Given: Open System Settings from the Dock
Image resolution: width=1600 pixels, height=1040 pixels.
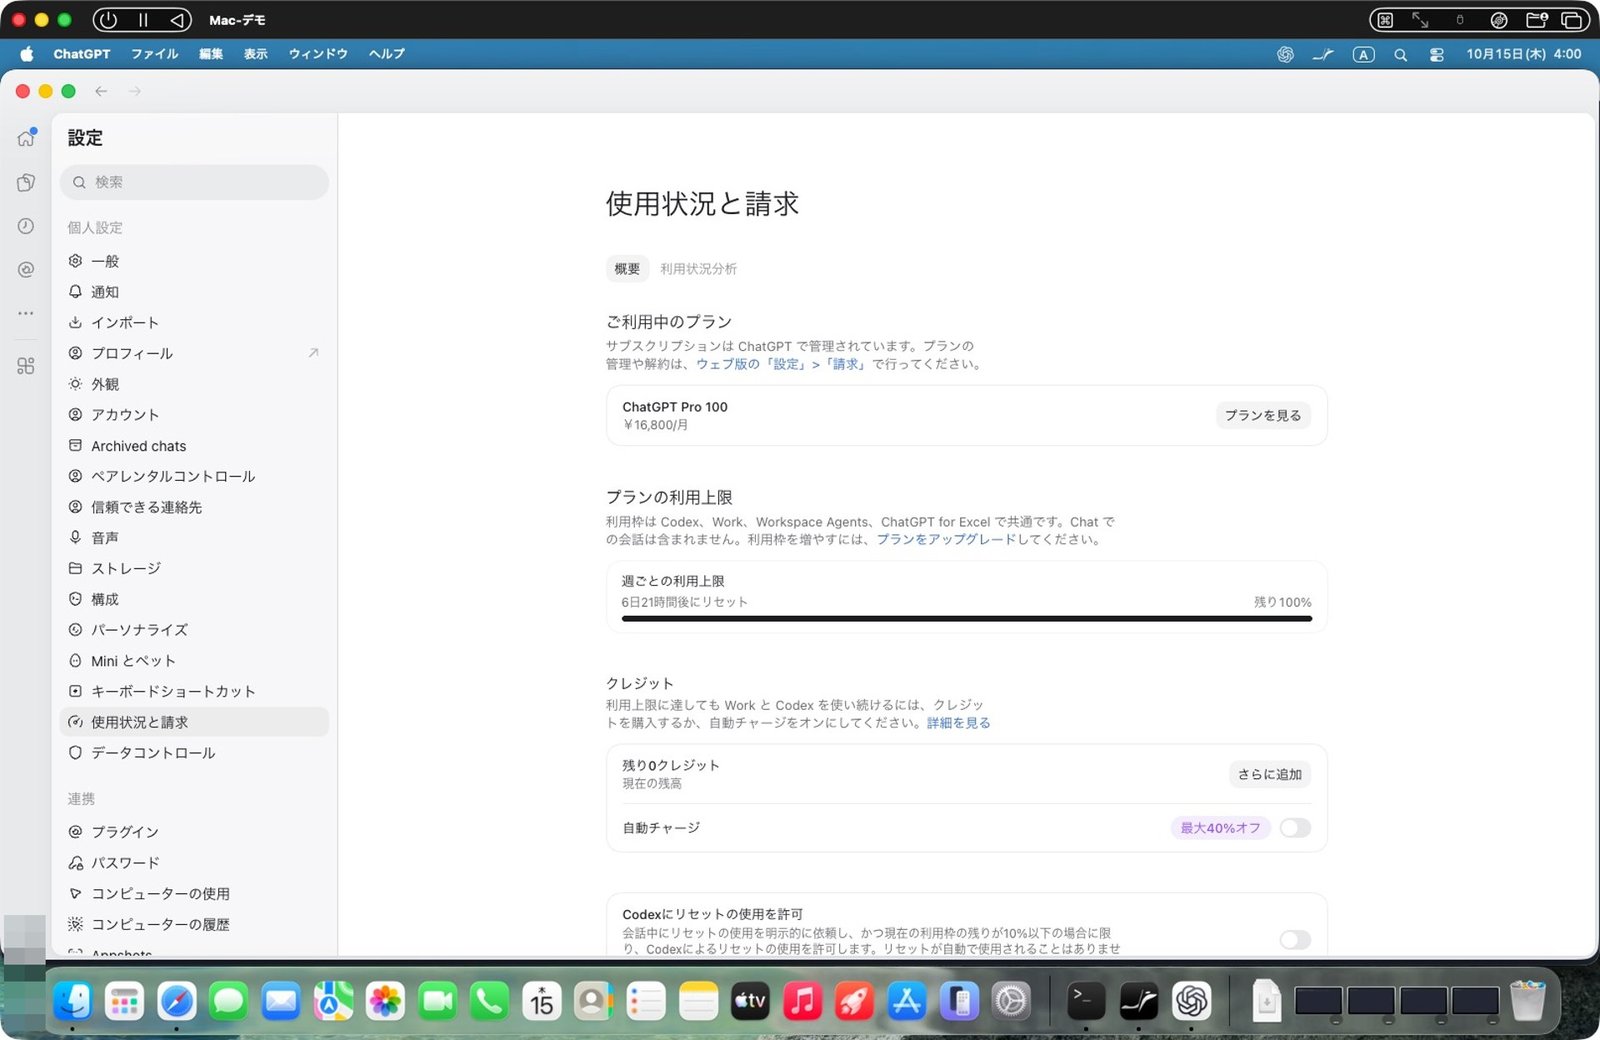Looking at the screenshot, I should coord(1011,1001).
